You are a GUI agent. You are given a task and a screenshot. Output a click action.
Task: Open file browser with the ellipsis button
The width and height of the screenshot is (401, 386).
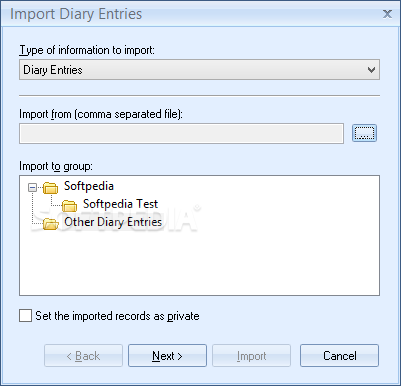tap(364, 133)
